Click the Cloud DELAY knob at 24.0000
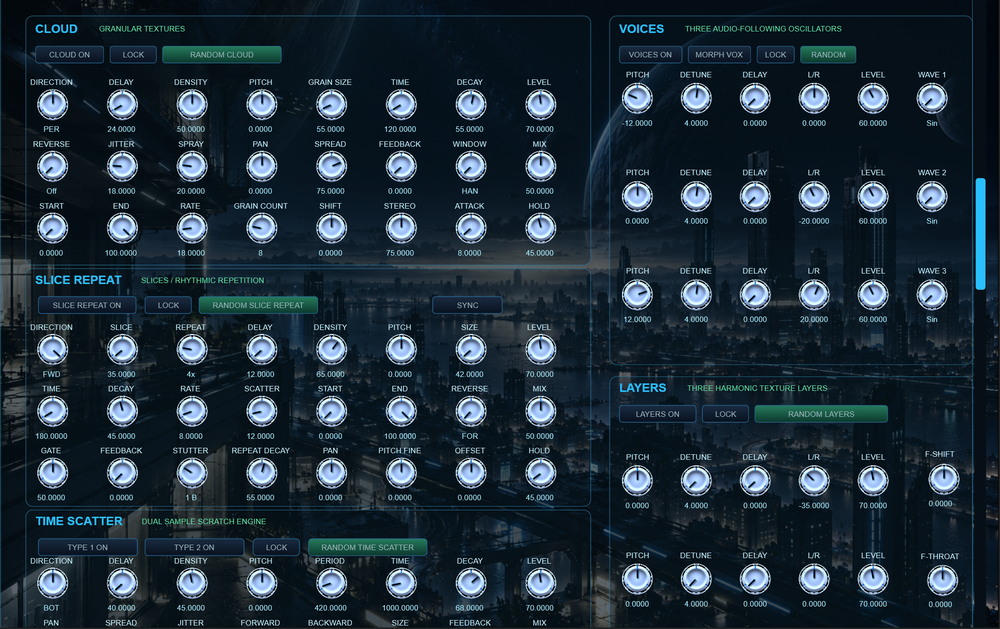Screen dimensions: 1000x629 pyautogui.click(x=122, y=105)
